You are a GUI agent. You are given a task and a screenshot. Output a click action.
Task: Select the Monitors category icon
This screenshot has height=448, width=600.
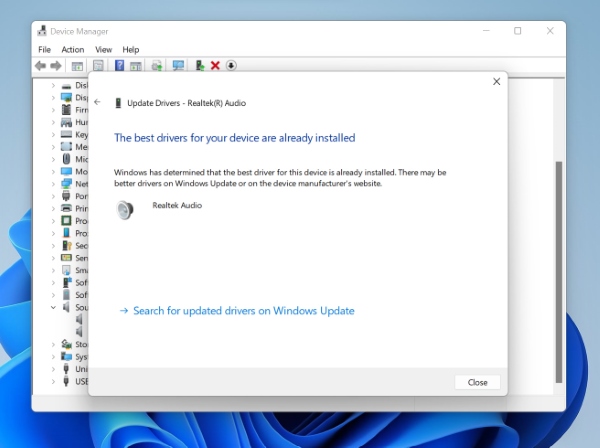[66, 171]
